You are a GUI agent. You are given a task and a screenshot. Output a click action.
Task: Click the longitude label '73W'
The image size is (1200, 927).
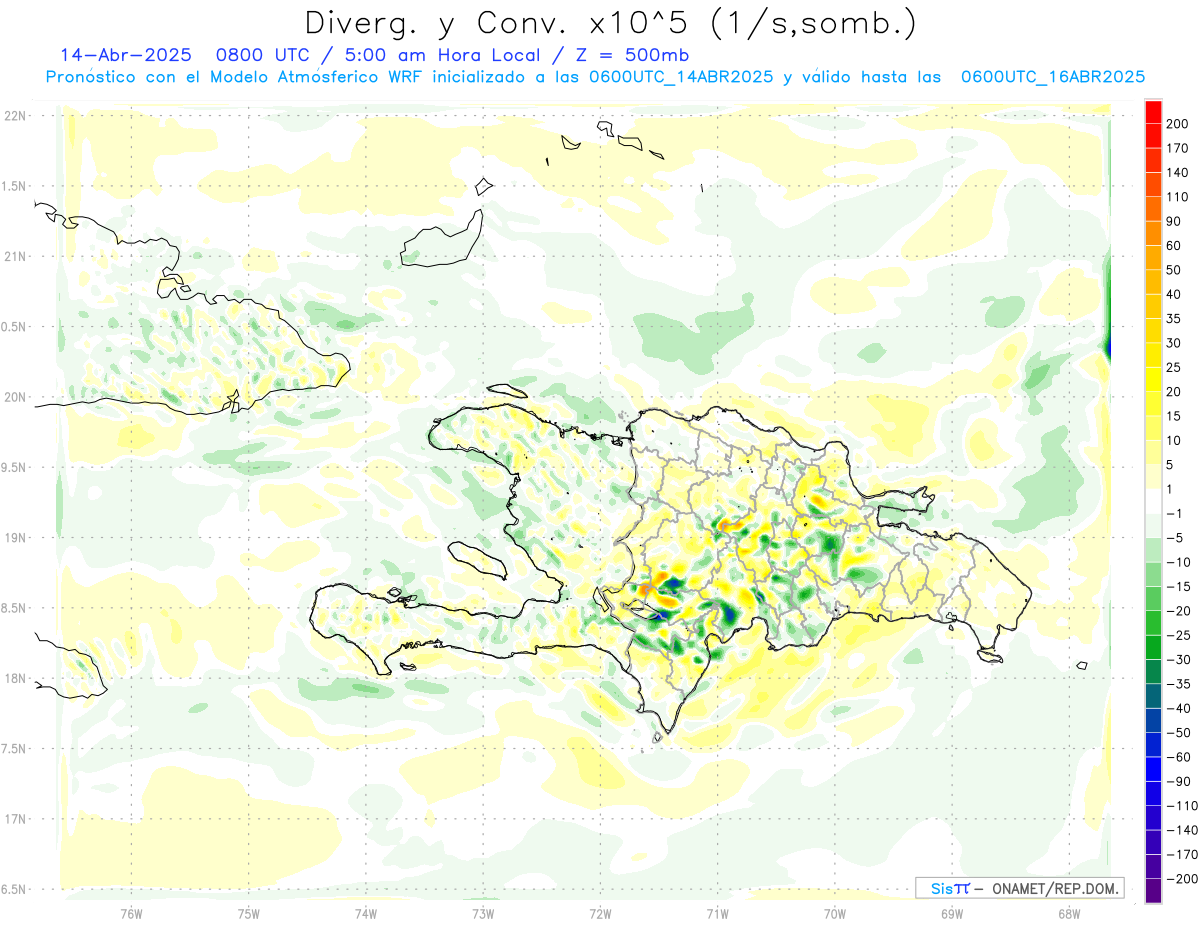coord(483,913)
